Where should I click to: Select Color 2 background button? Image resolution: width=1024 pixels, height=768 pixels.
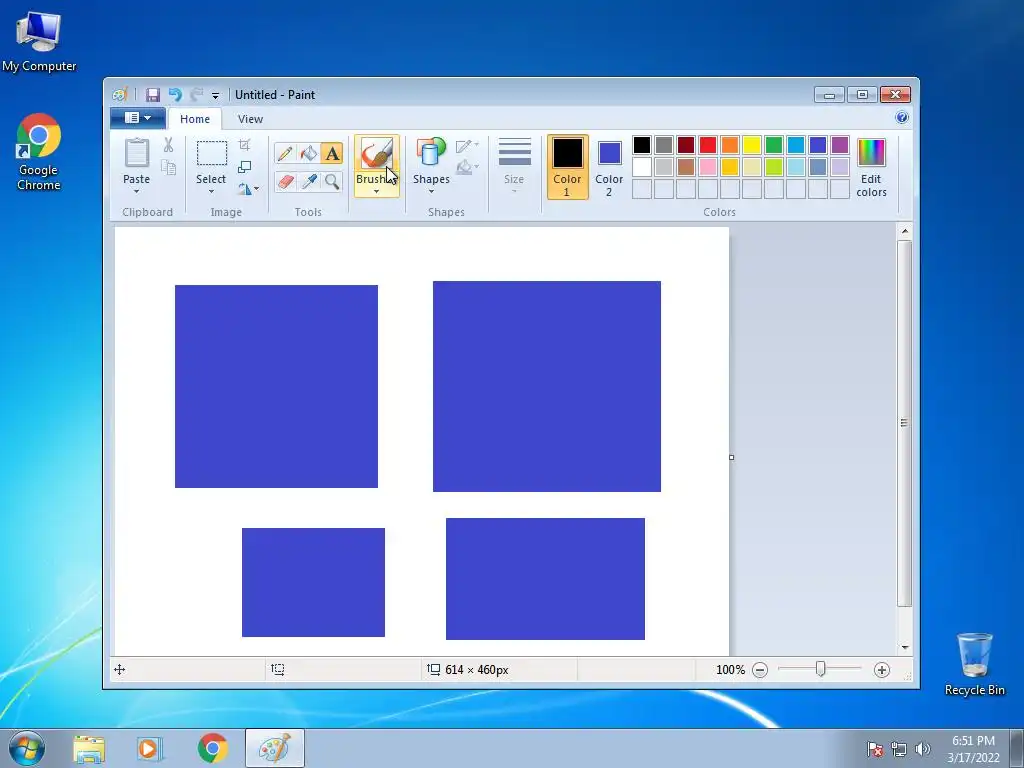609,167
